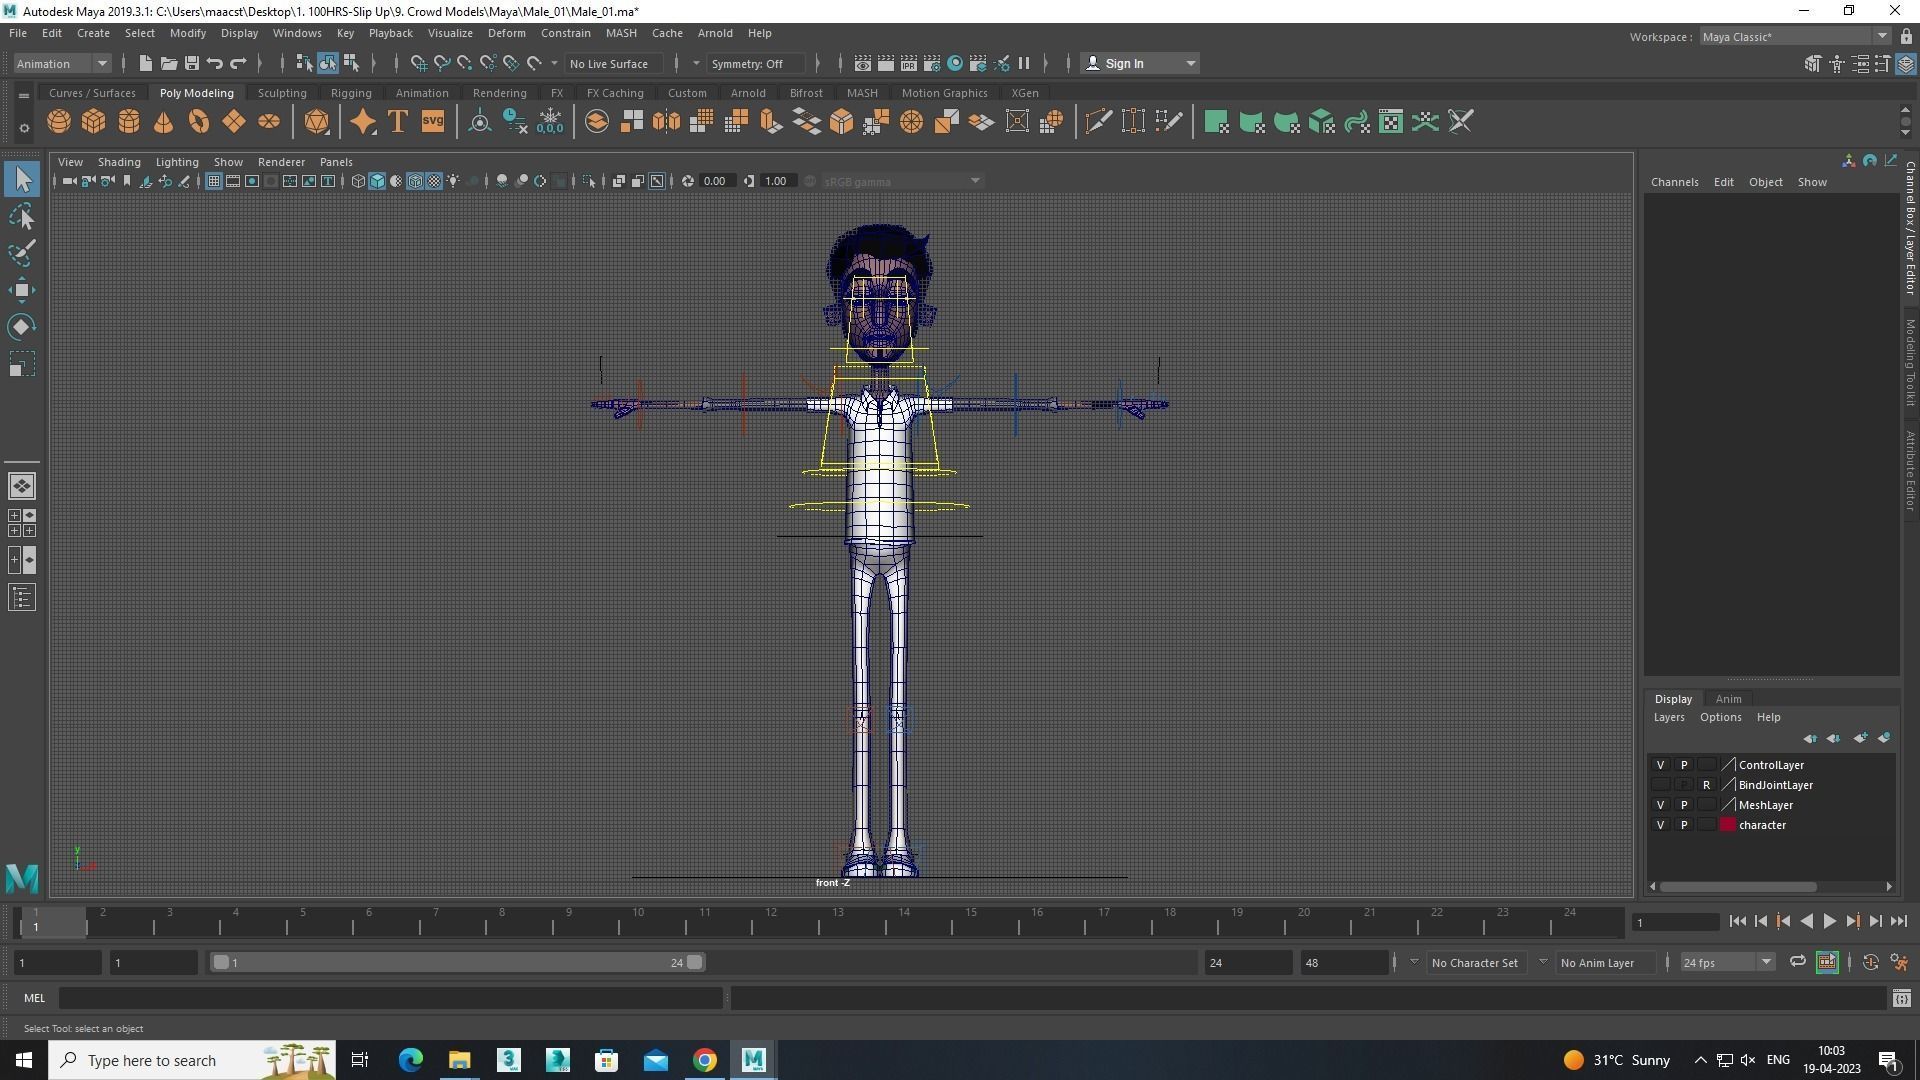The height and width of the screenshot is (1080, 1920).
Task: Click the Snap to grids icon
Action: 418,64
